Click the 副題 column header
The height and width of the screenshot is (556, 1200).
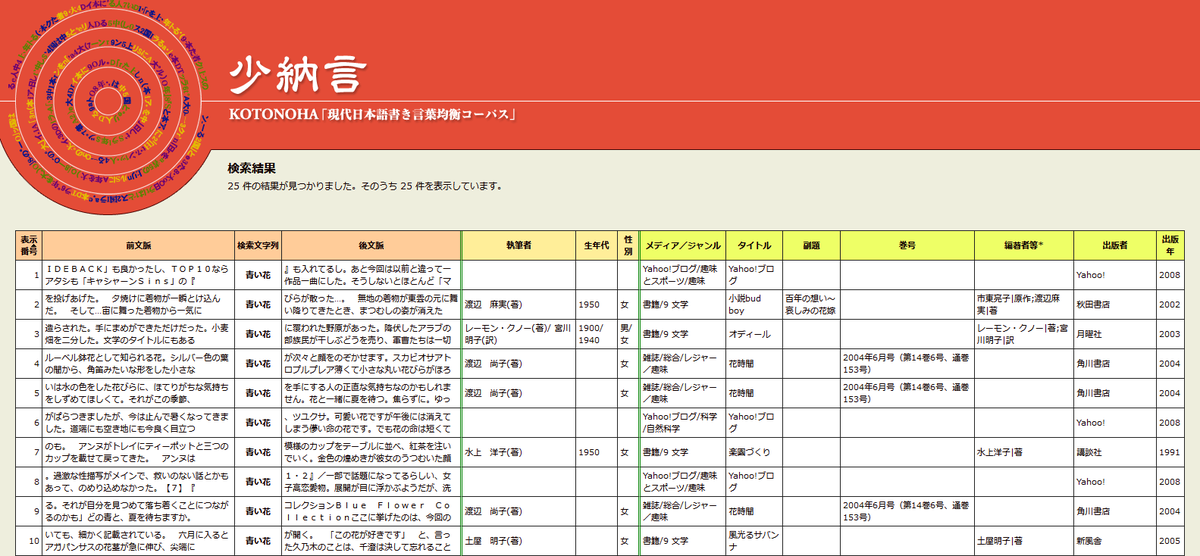pyautogui.click(x=811, y=244)
